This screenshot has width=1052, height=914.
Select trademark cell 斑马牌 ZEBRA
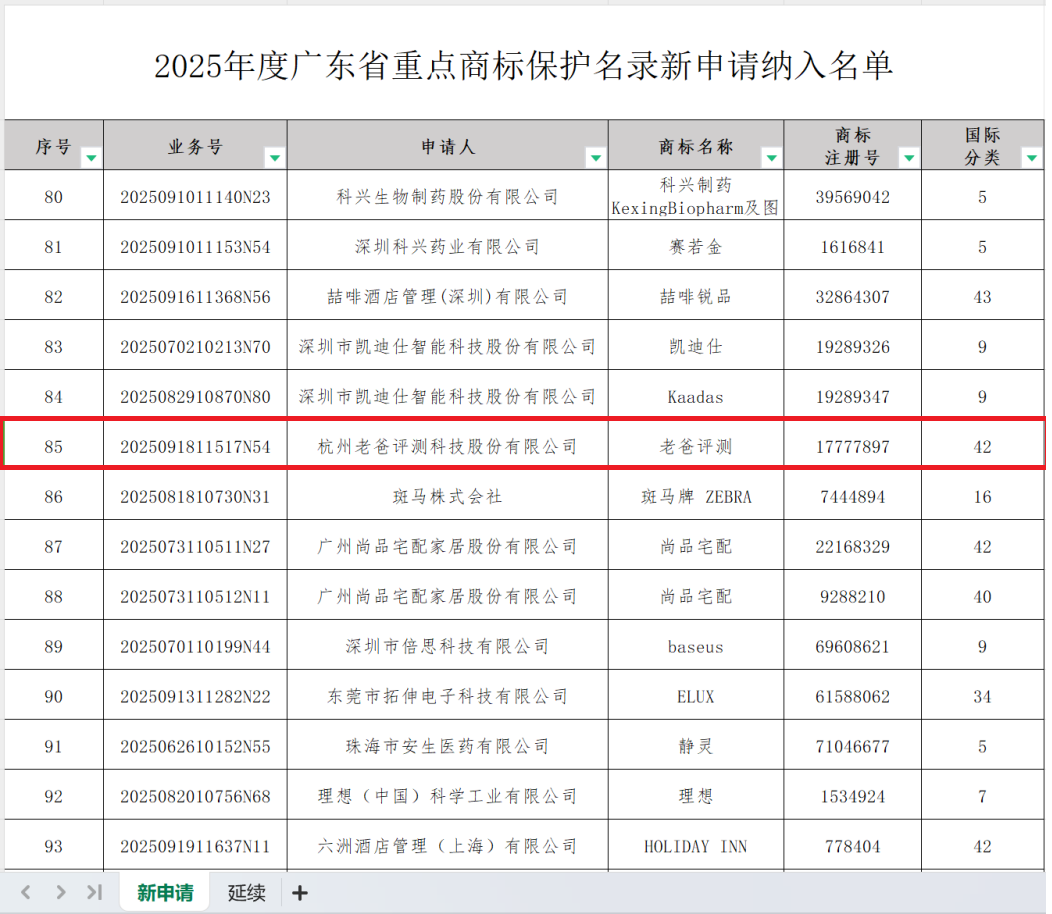(696, 495)
